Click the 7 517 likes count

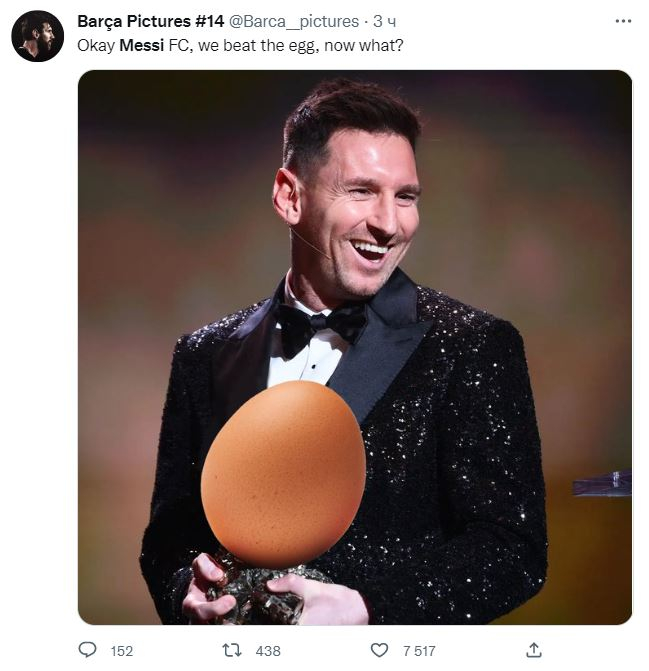click(x=418, y=651)
